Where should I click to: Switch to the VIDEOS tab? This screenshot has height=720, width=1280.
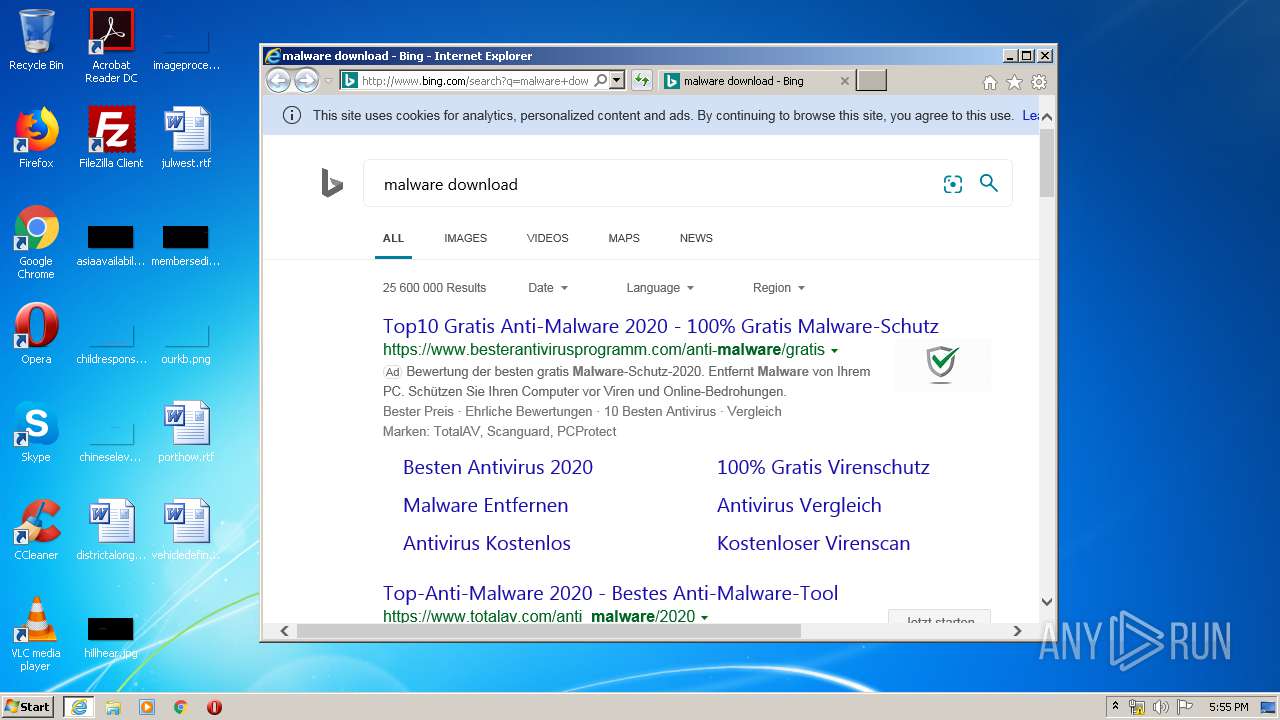tap(548, 238)
